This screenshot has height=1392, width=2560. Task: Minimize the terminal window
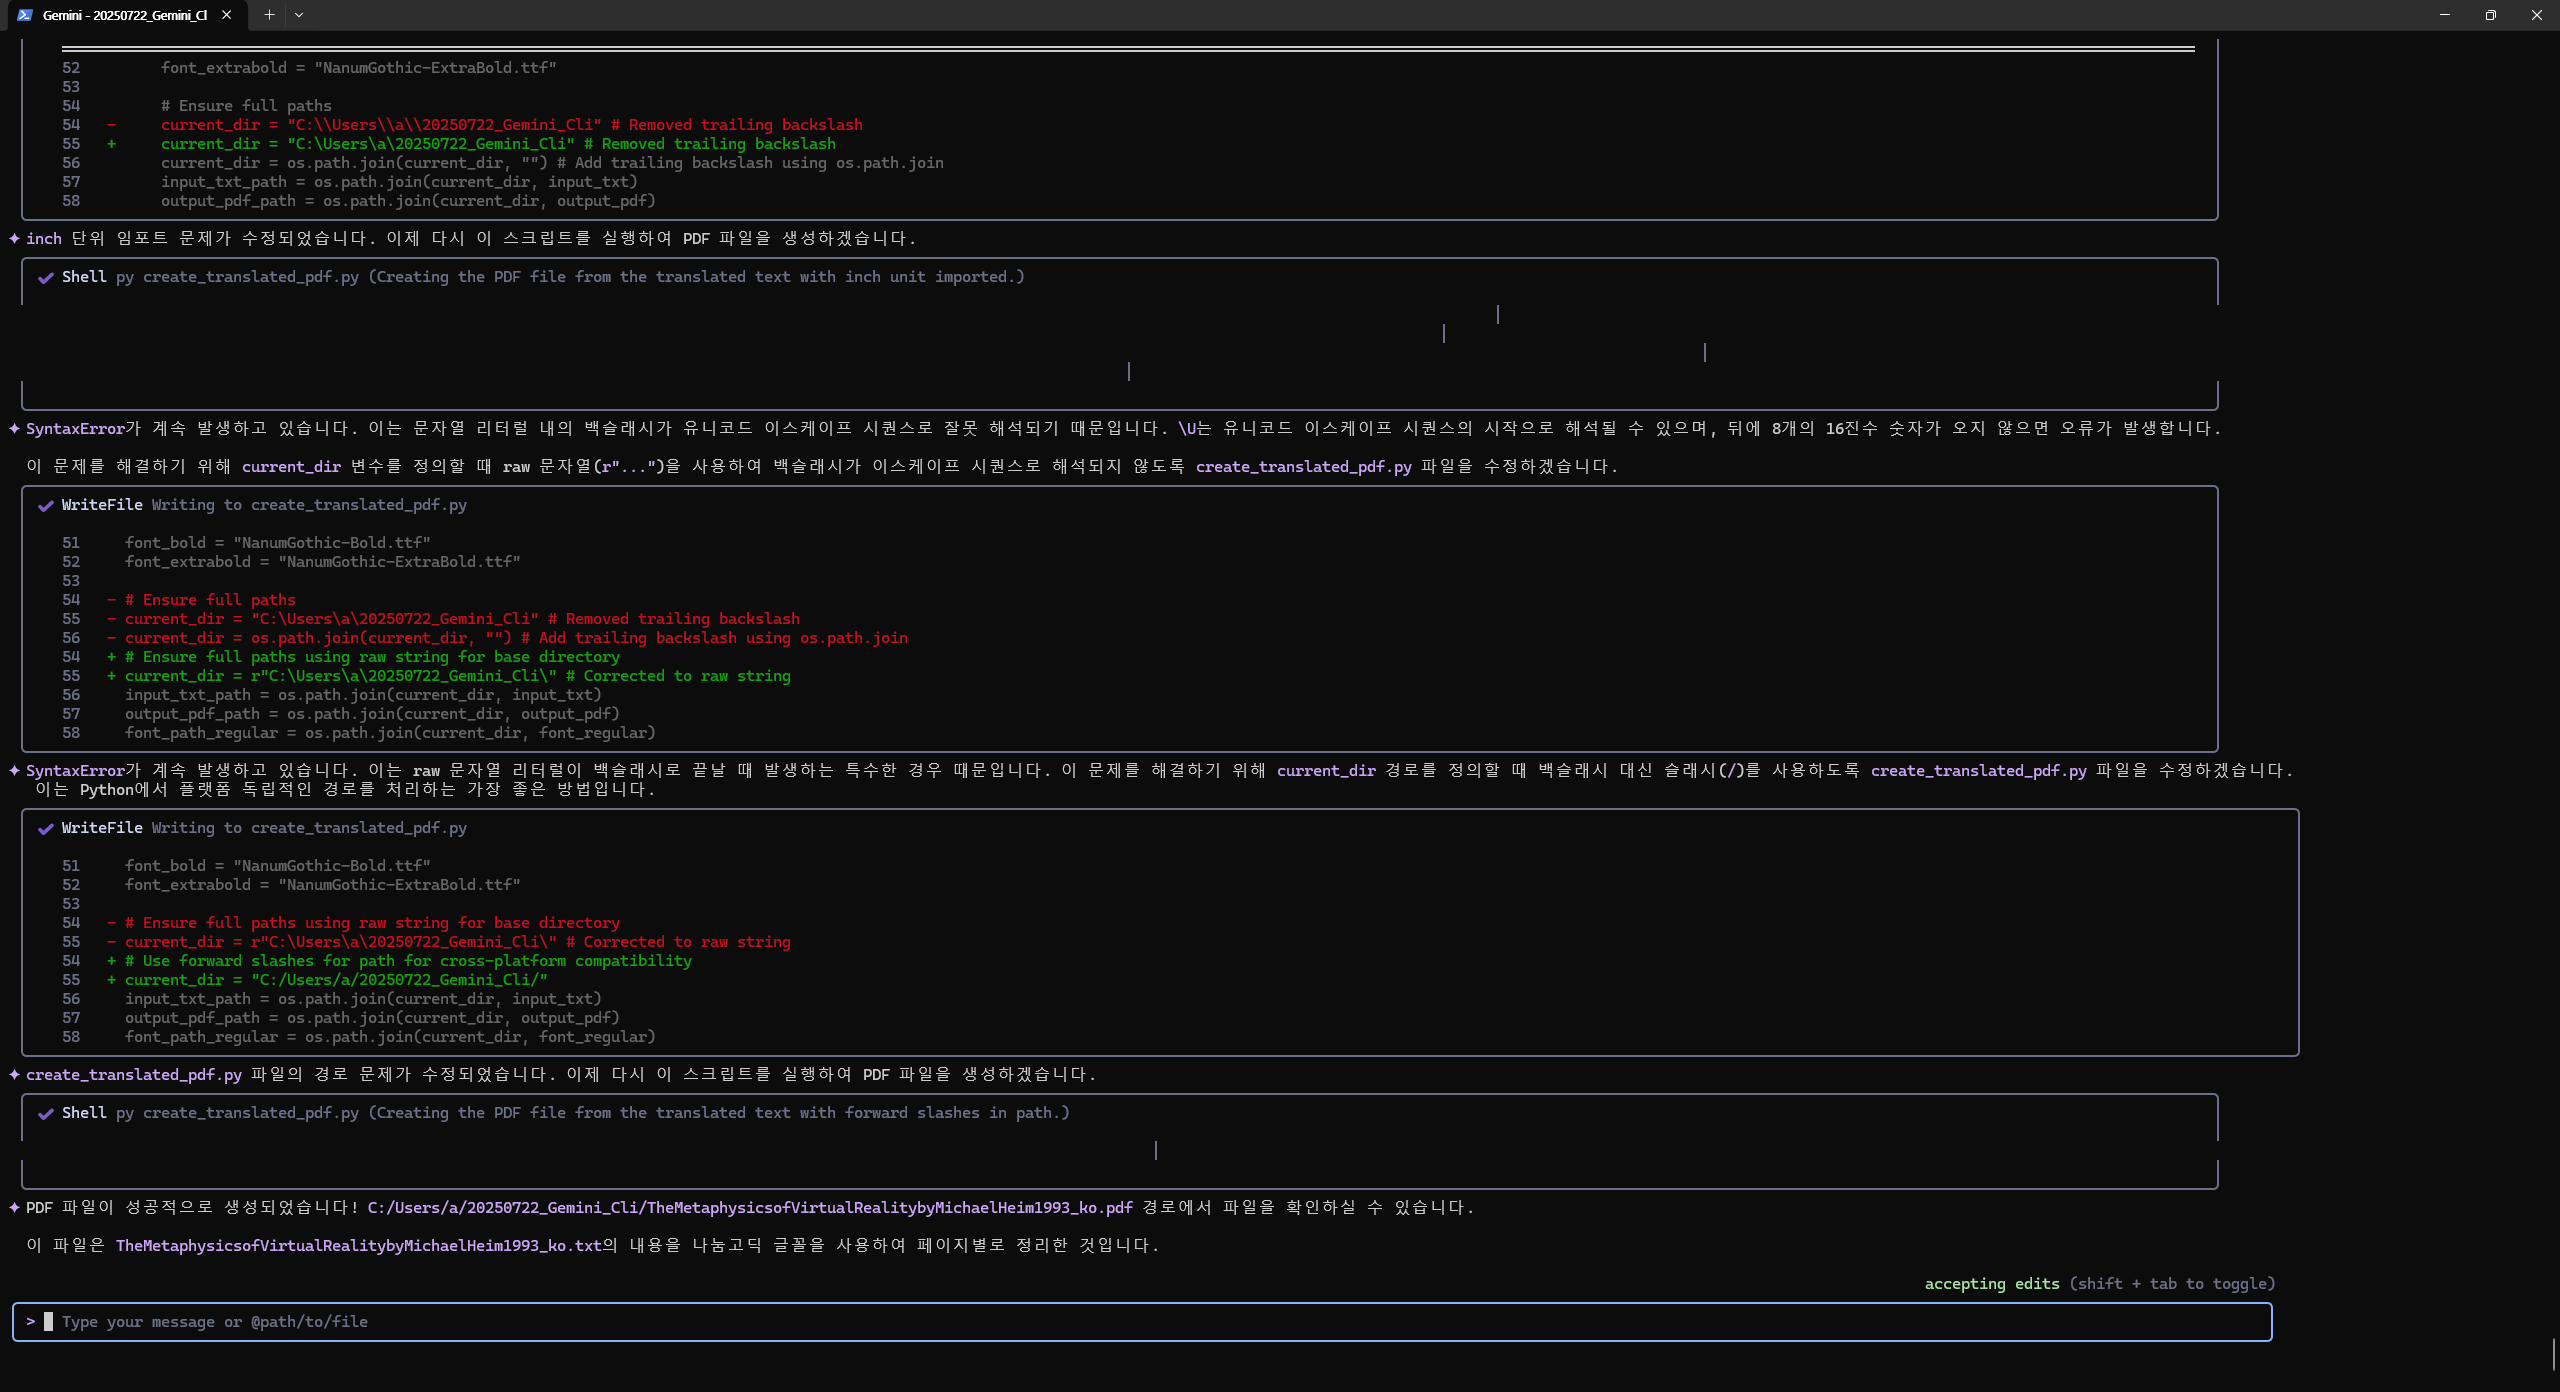tap(2445, 15)
